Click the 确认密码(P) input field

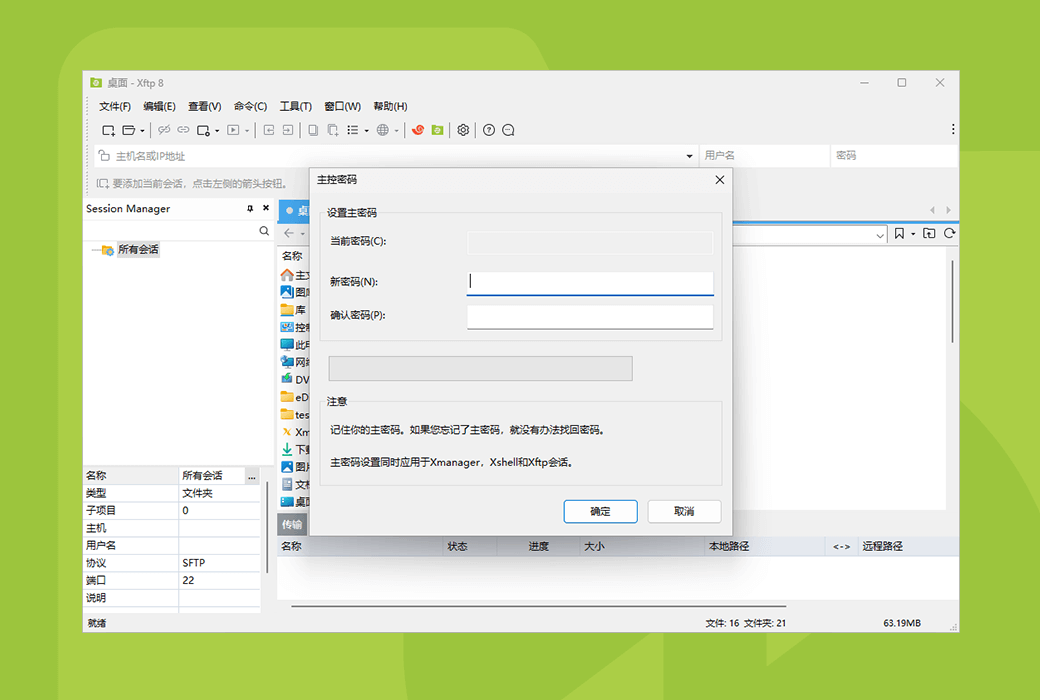pyautogui.click(x=590, y=316)
